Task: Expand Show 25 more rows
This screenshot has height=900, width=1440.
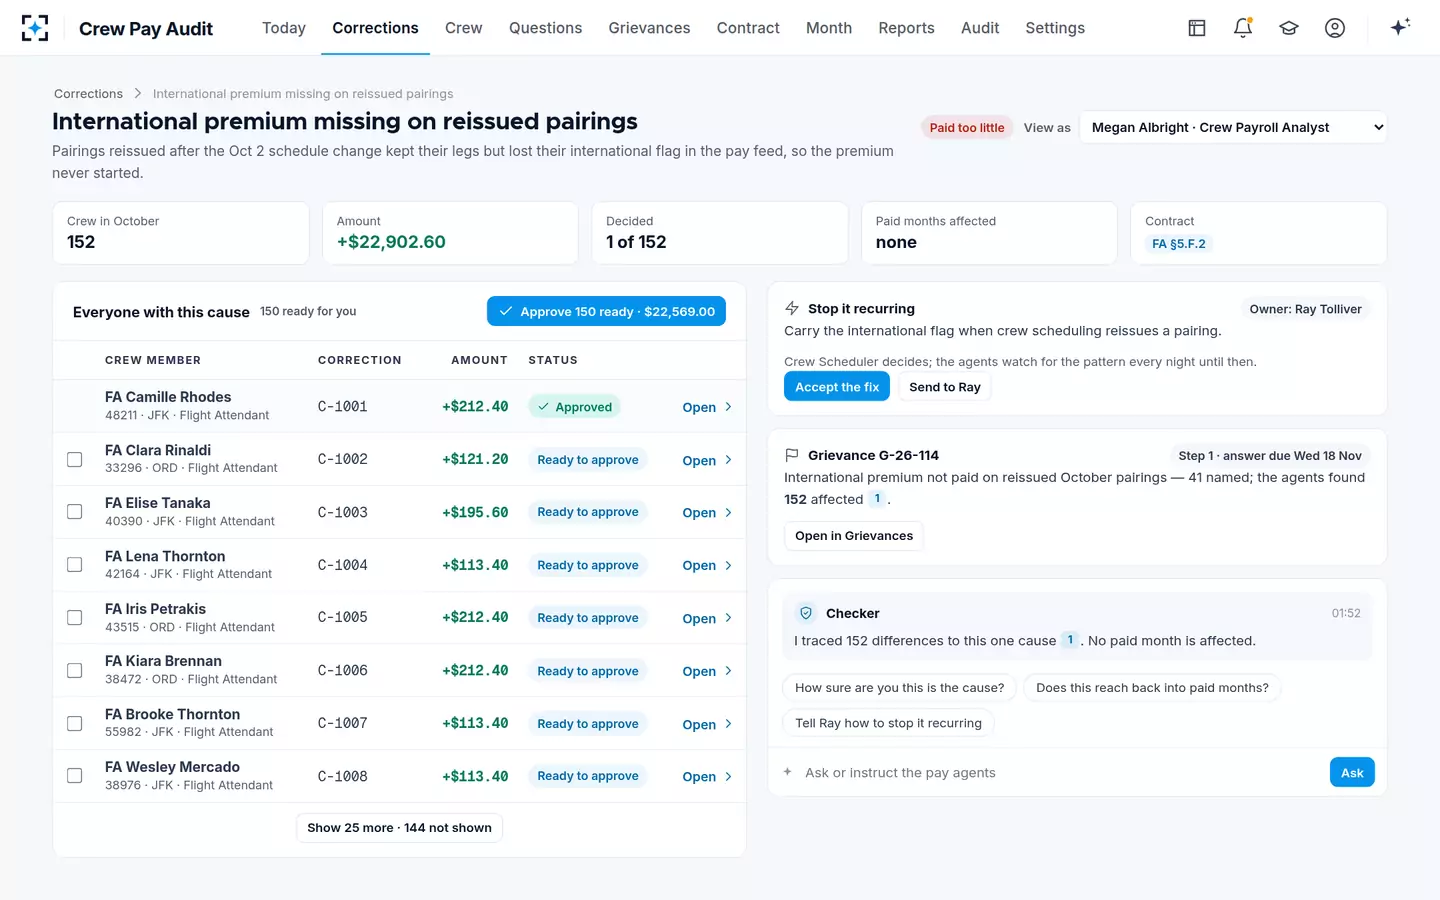Action: click(399, 828)
